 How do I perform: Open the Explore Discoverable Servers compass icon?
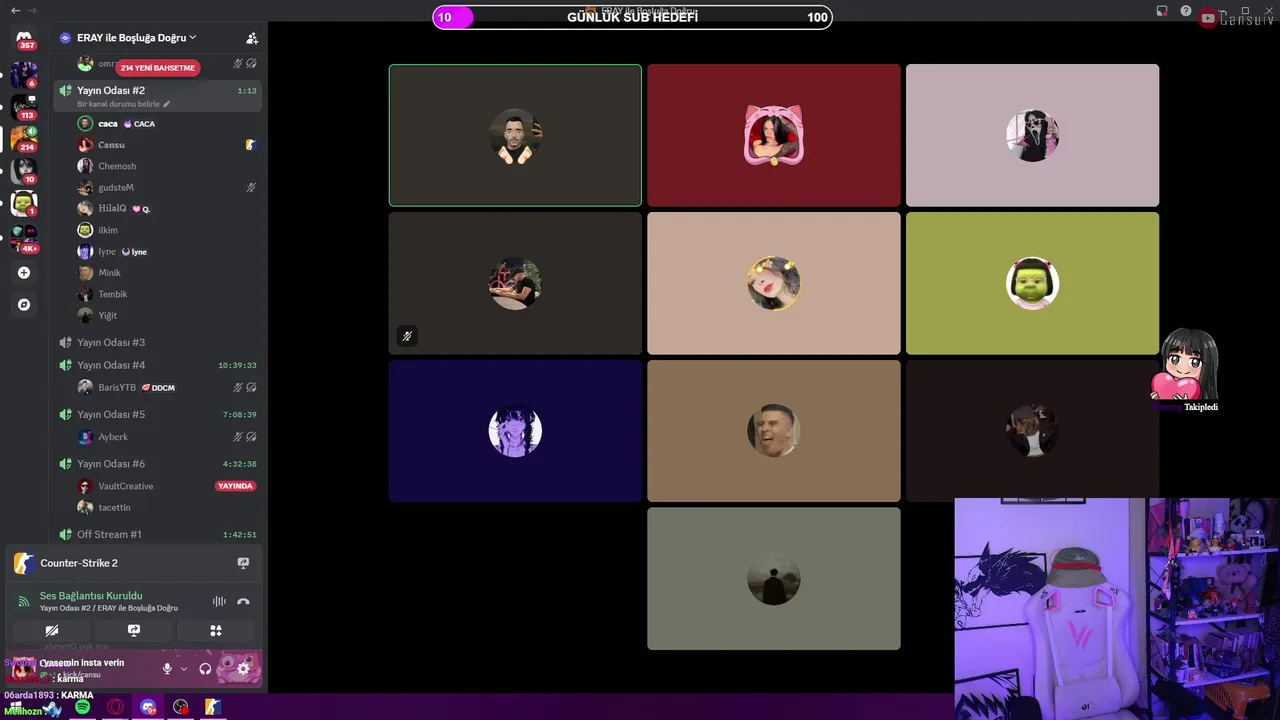24,304
